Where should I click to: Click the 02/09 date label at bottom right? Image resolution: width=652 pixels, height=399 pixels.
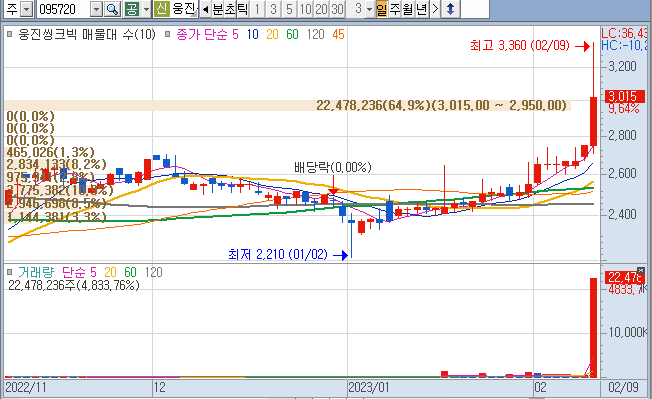pos(623,387)
